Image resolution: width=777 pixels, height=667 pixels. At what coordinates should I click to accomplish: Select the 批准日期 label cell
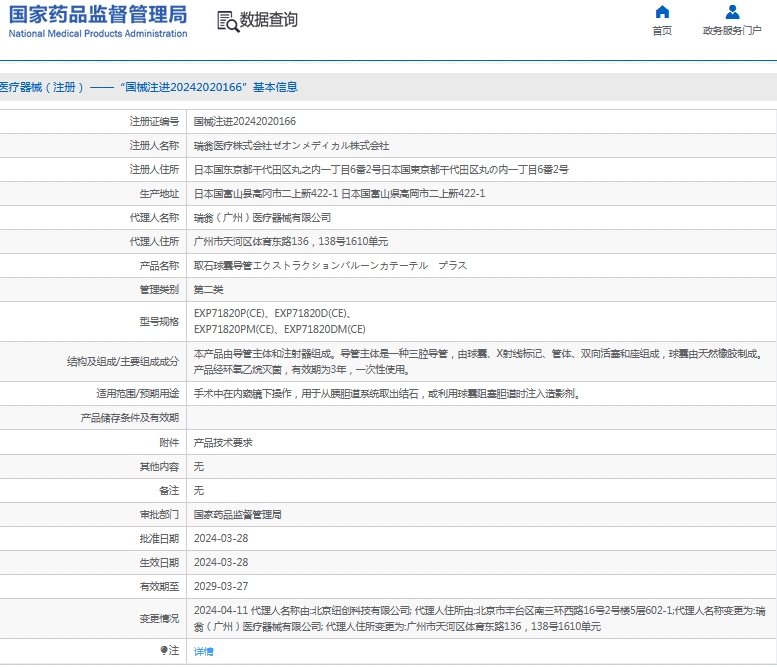coord(159,539)
